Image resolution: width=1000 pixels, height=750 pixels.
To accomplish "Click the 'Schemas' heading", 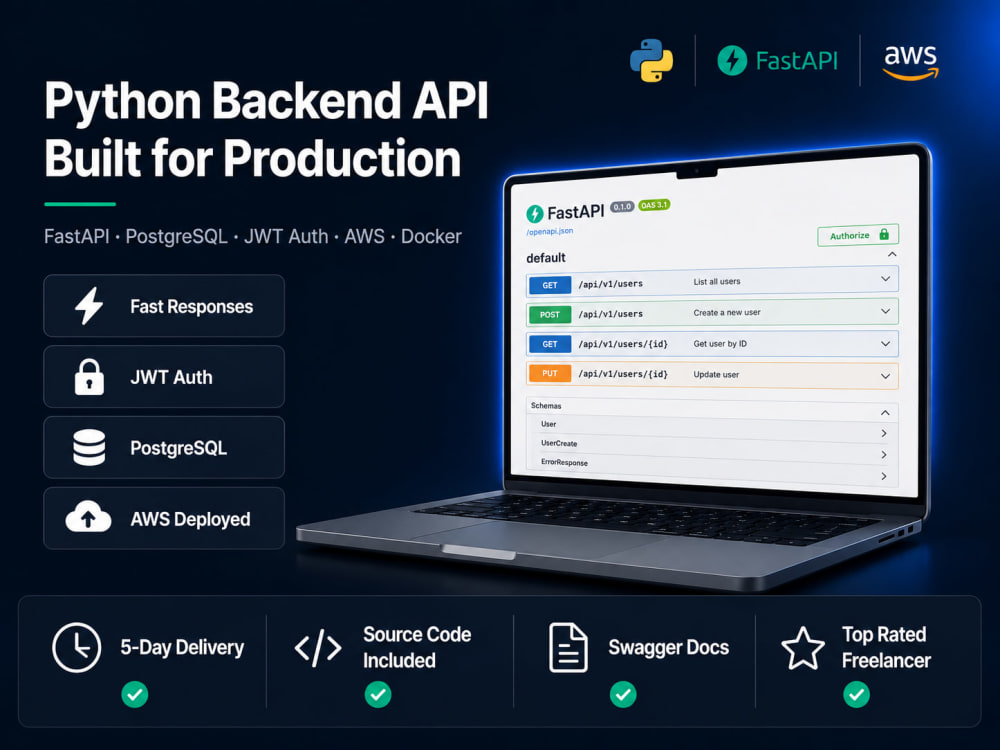I will click(546, 406).
